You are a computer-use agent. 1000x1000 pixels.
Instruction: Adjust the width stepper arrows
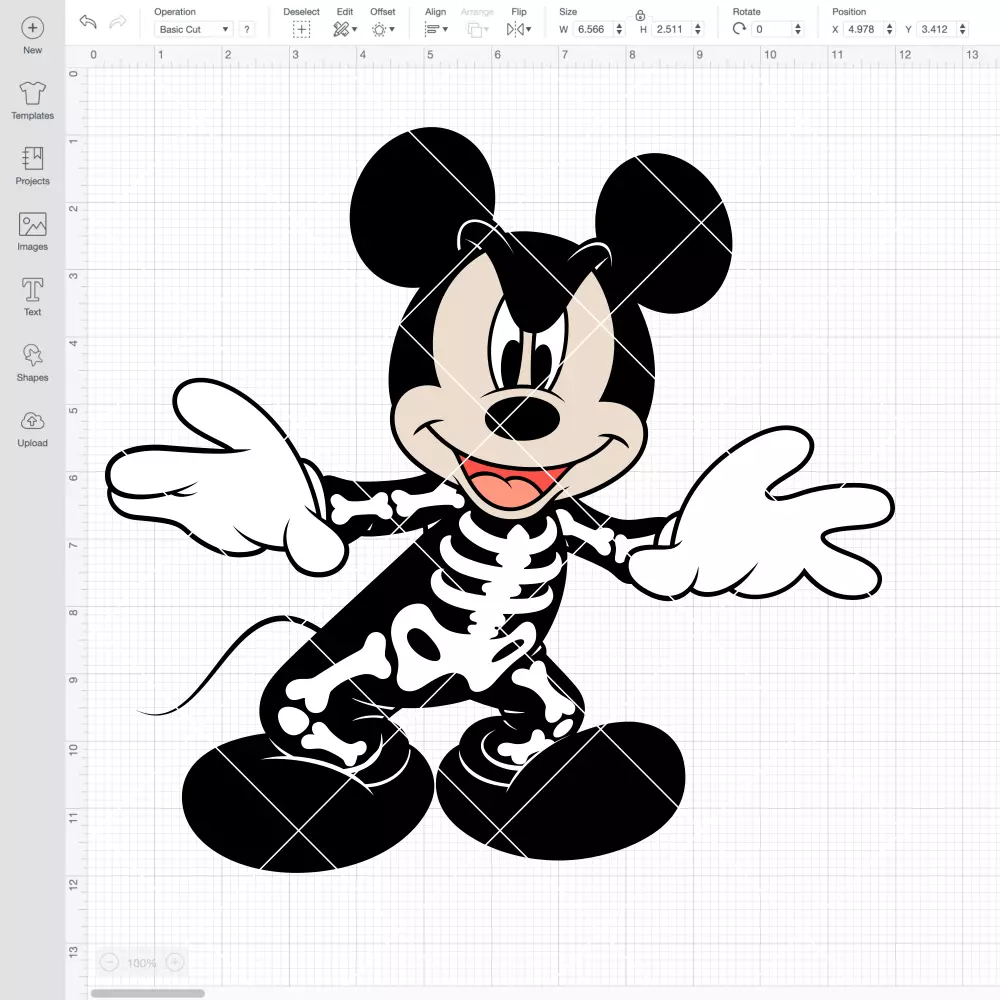619,29
